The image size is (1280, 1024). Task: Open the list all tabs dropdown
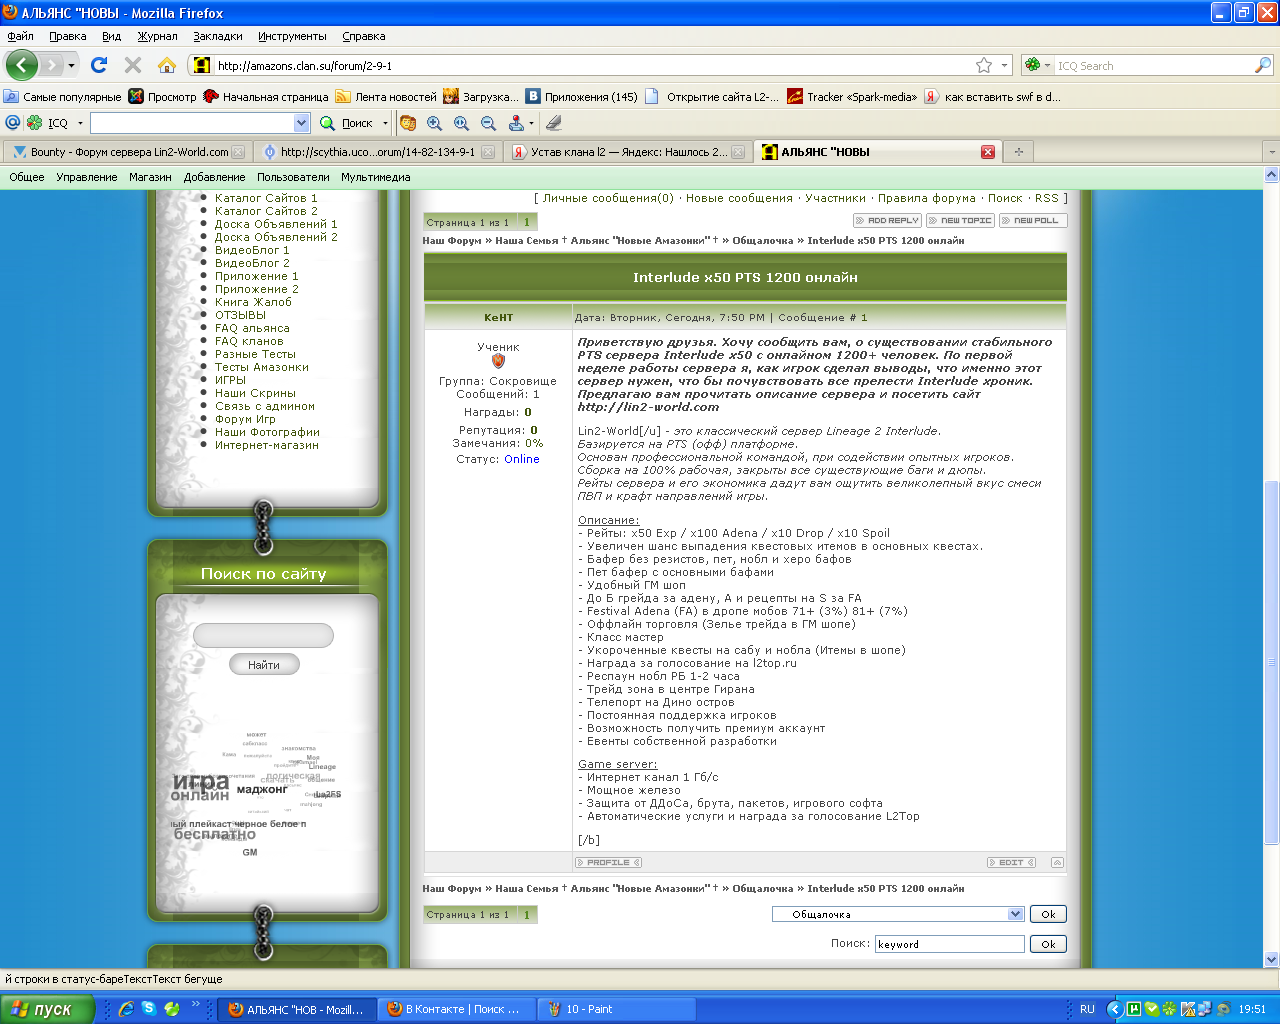(x=1271, y=152)
